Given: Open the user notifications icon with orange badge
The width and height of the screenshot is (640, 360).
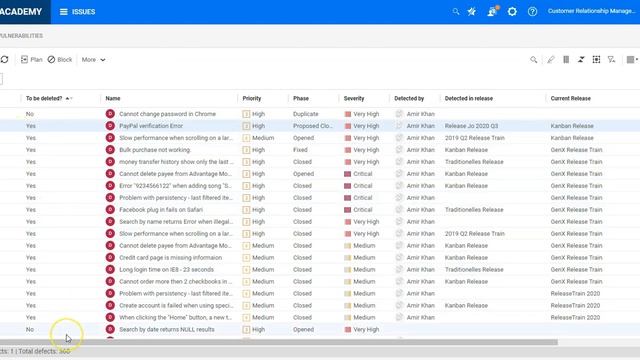Looking at the screenshot, I should coord(492,11).
